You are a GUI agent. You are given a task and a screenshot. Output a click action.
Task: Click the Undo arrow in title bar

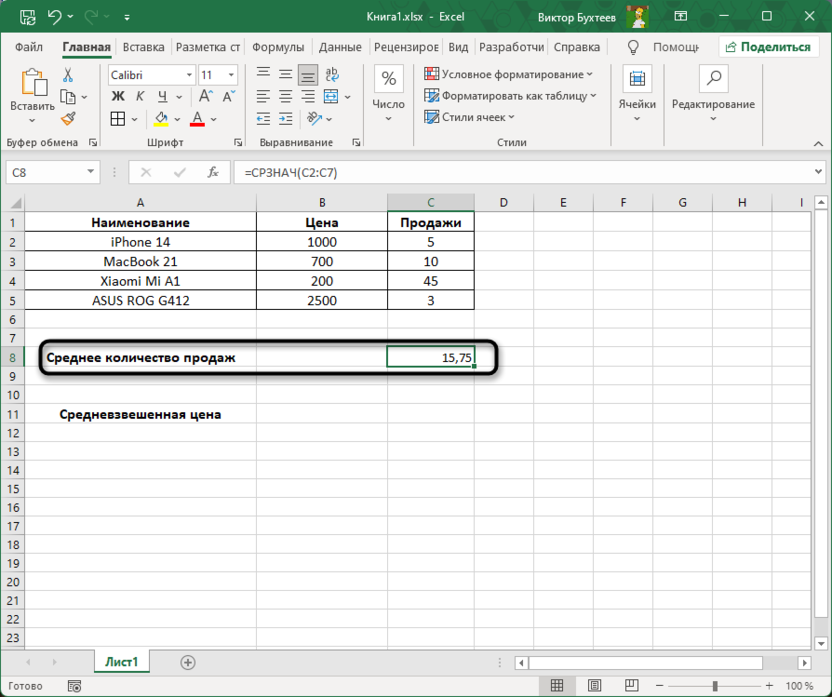click(55, 17)
